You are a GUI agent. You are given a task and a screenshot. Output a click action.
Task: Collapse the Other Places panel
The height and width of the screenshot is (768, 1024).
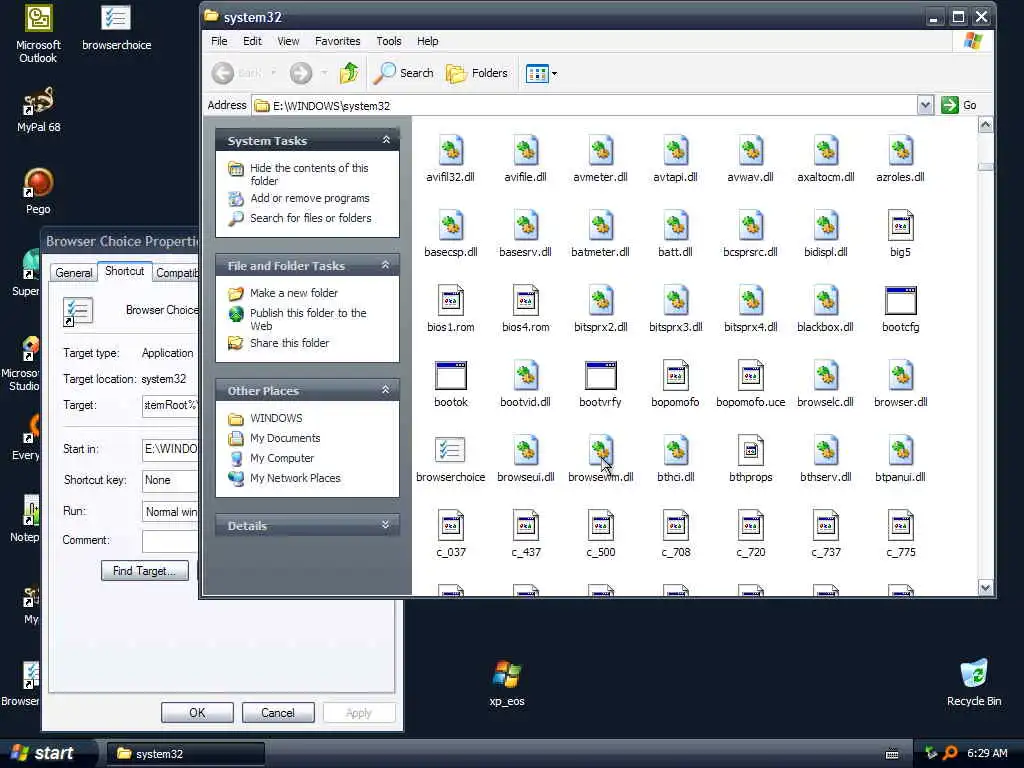pos(386,390)
